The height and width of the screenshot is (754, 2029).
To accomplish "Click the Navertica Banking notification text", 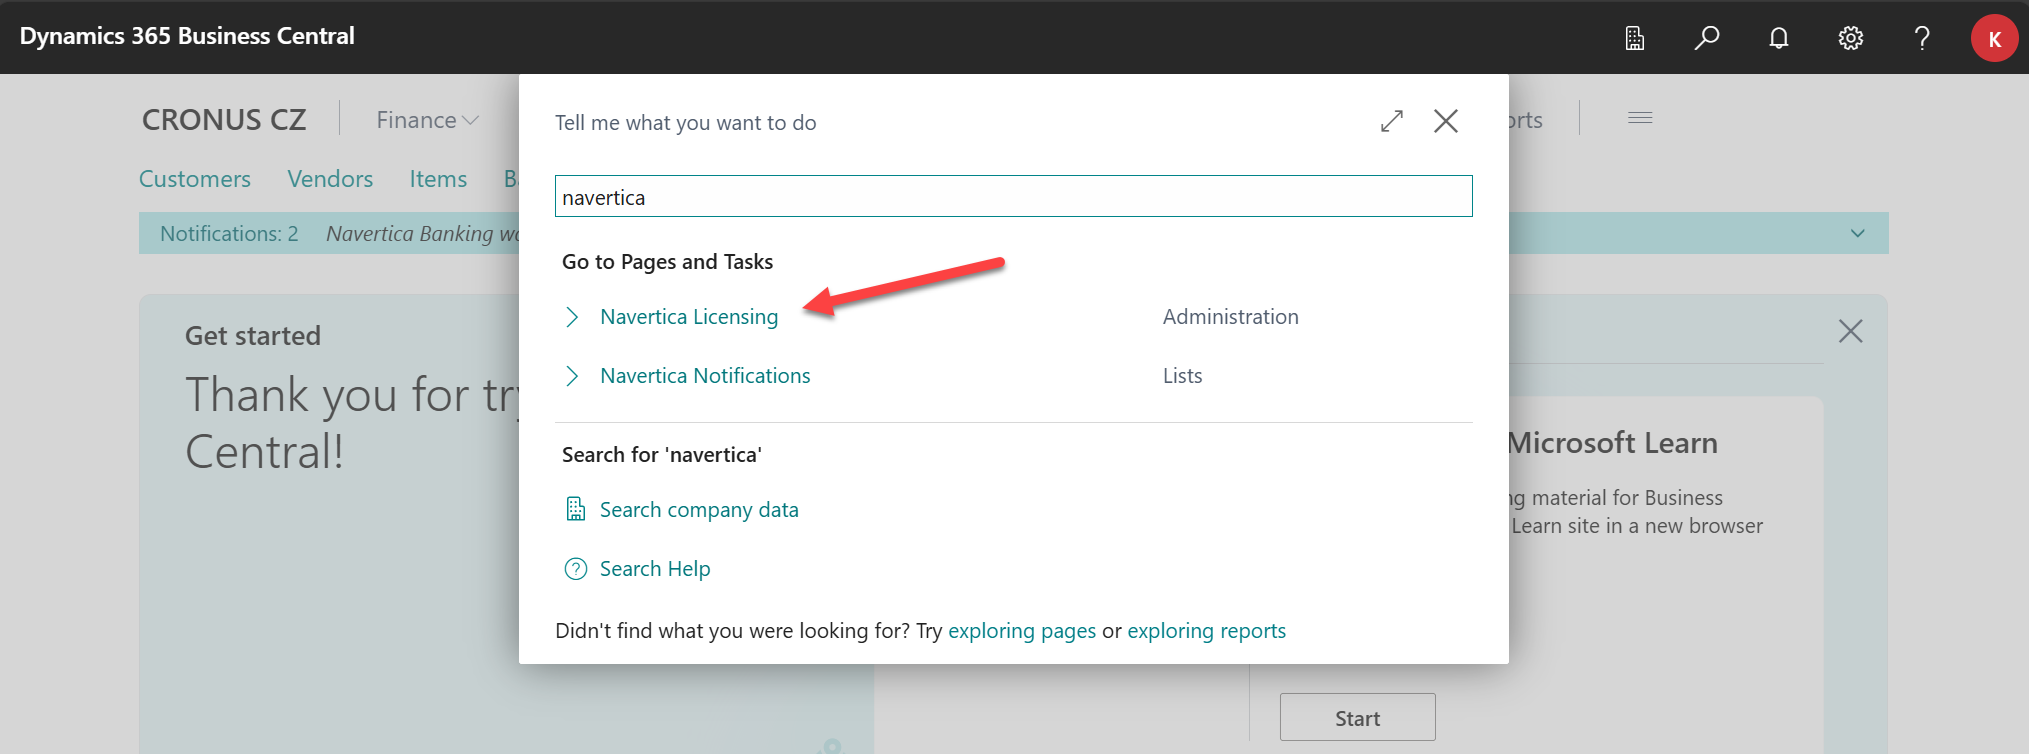I will point(423,234).
